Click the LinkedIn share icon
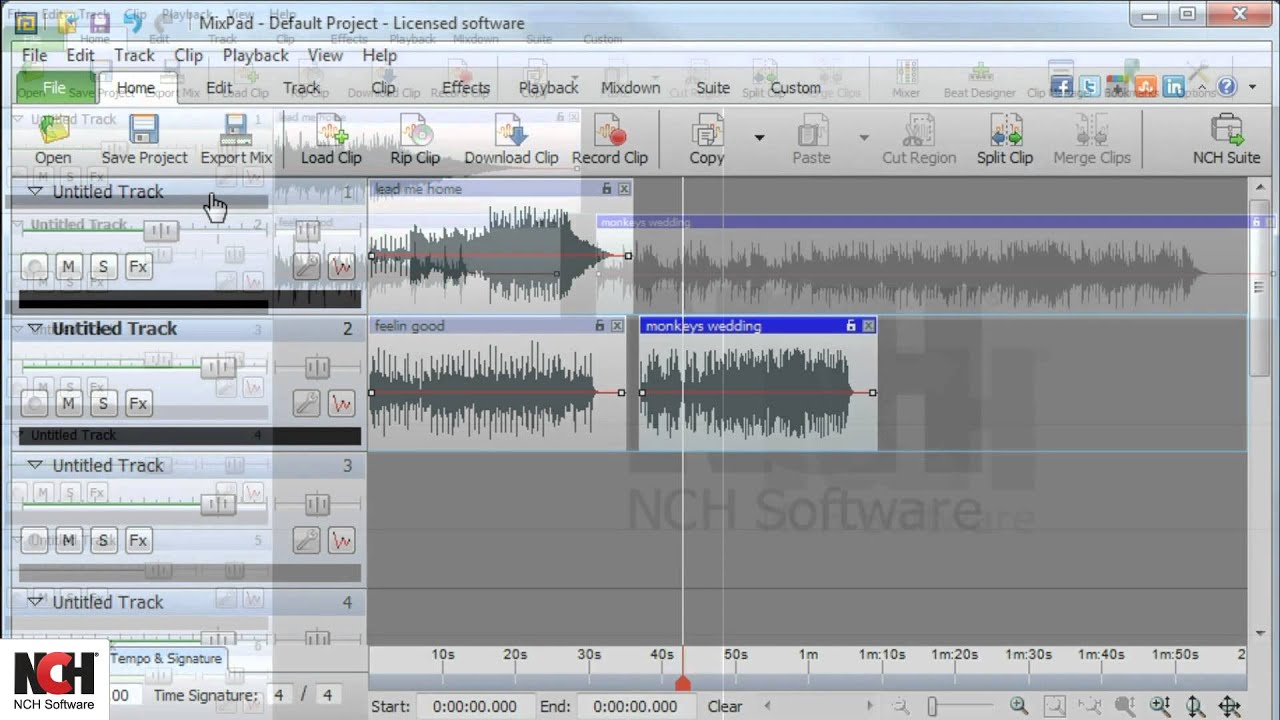Viewport: 1280px width, 720px height. coord(1173,88)
